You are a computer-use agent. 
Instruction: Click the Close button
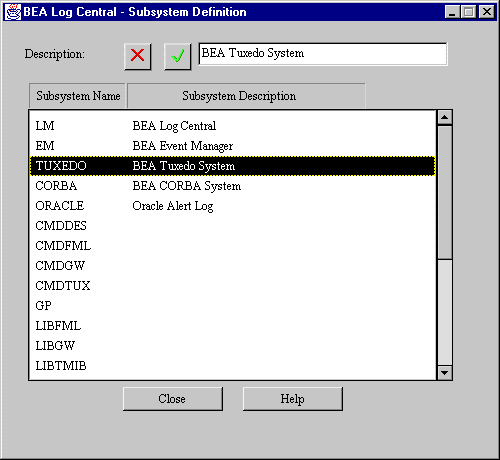[x=173, y=399]
